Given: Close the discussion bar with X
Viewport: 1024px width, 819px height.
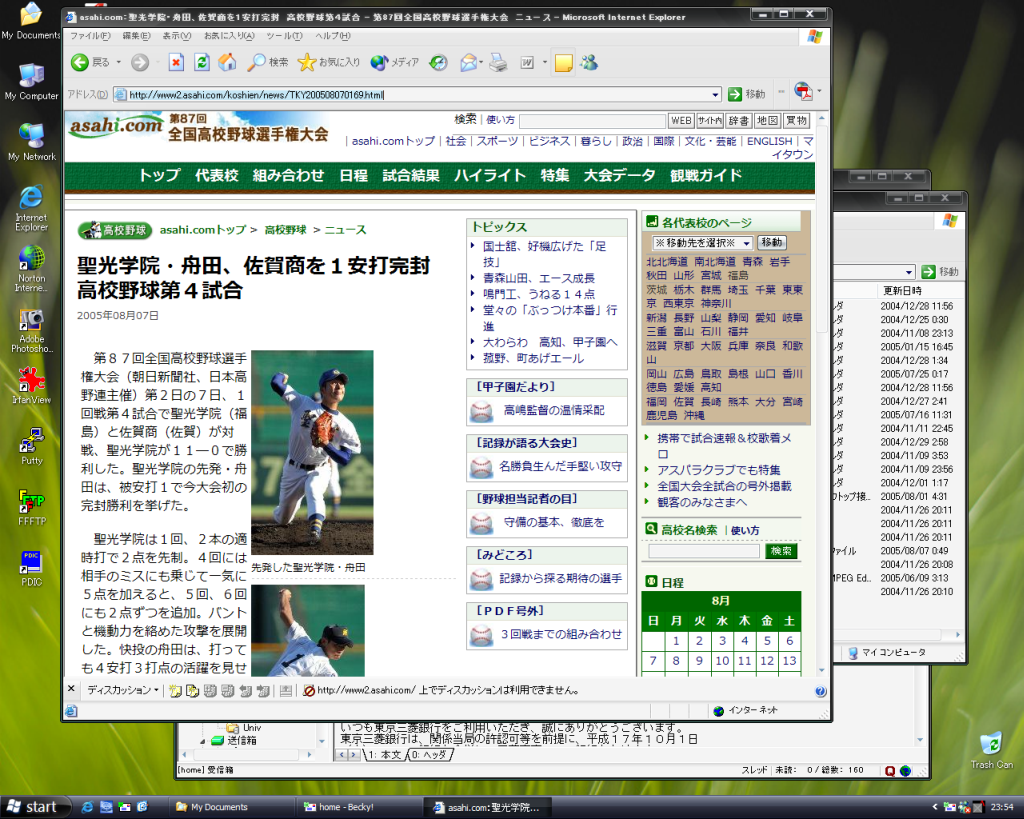Looking at the screenshot, I should point(71,689).
